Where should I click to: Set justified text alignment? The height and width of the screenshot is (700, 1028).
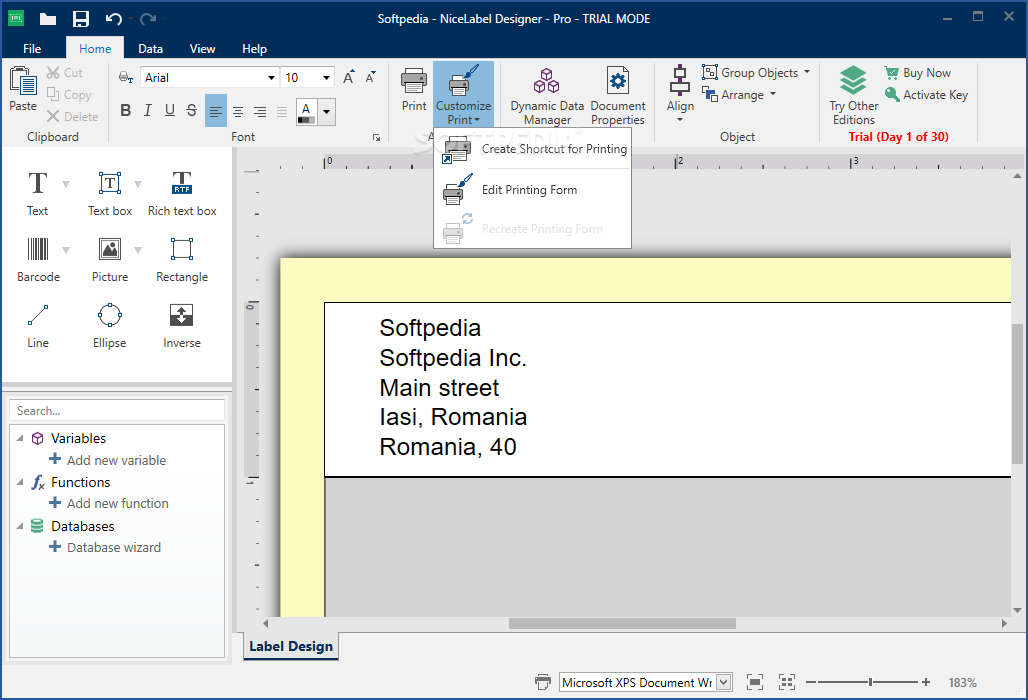pos(282,111)
